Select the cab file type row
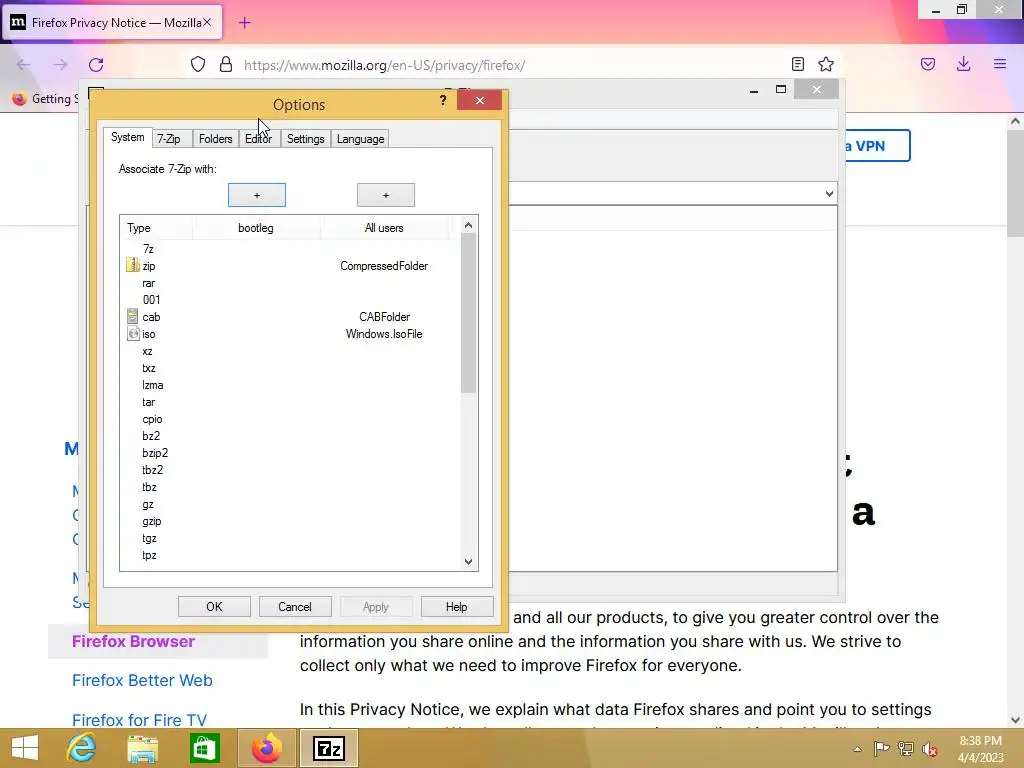 point(291,317)
